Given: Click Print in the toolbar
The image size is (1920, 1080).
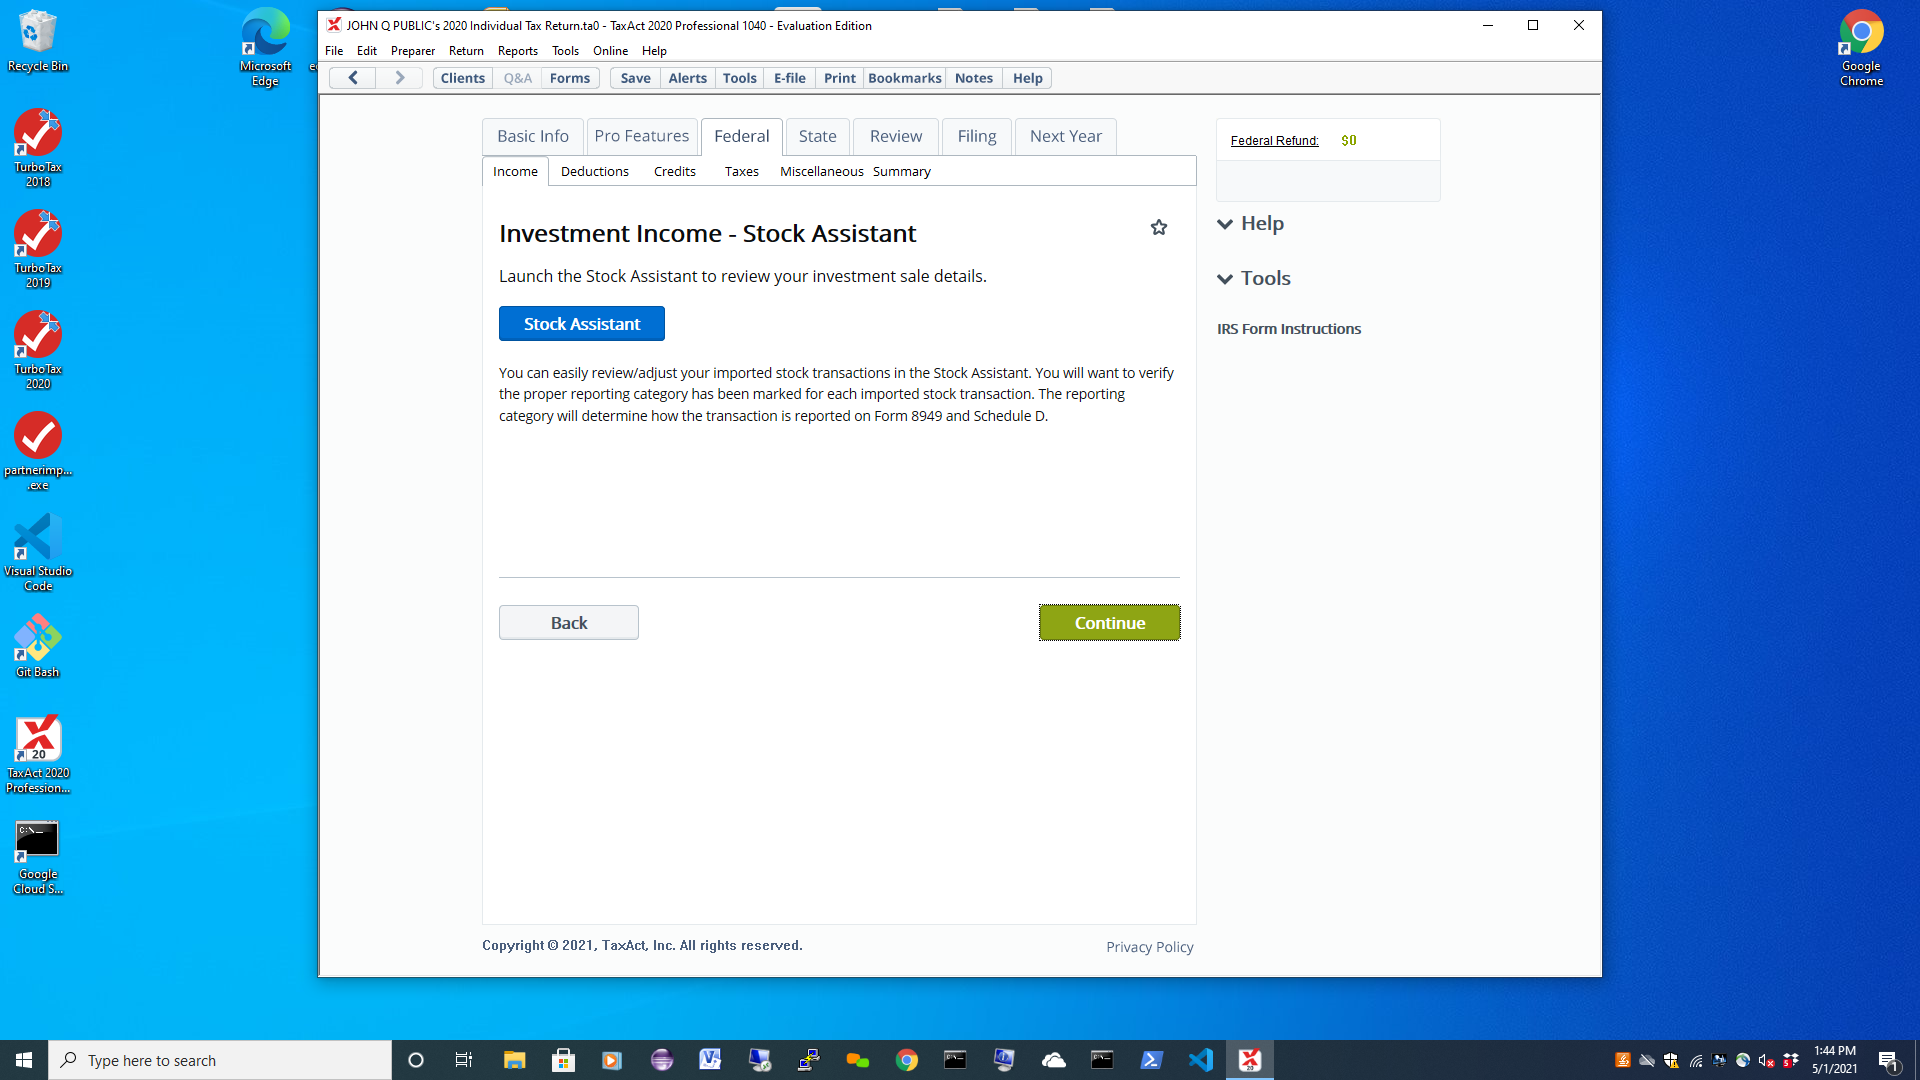Looking at the screenshot, I should tap(840, 78).
